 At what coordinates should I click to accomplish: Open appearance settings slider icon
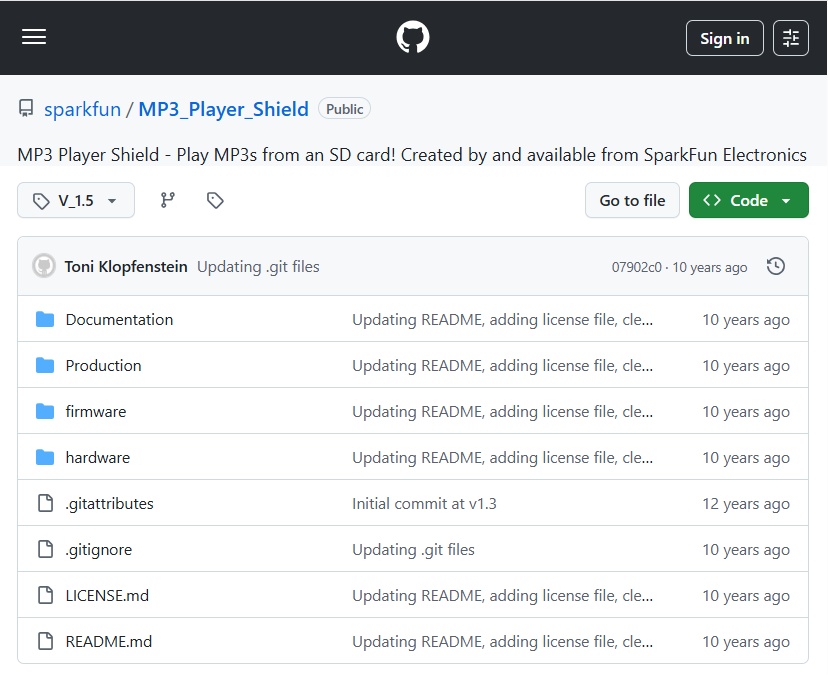[x=791, y=38]
